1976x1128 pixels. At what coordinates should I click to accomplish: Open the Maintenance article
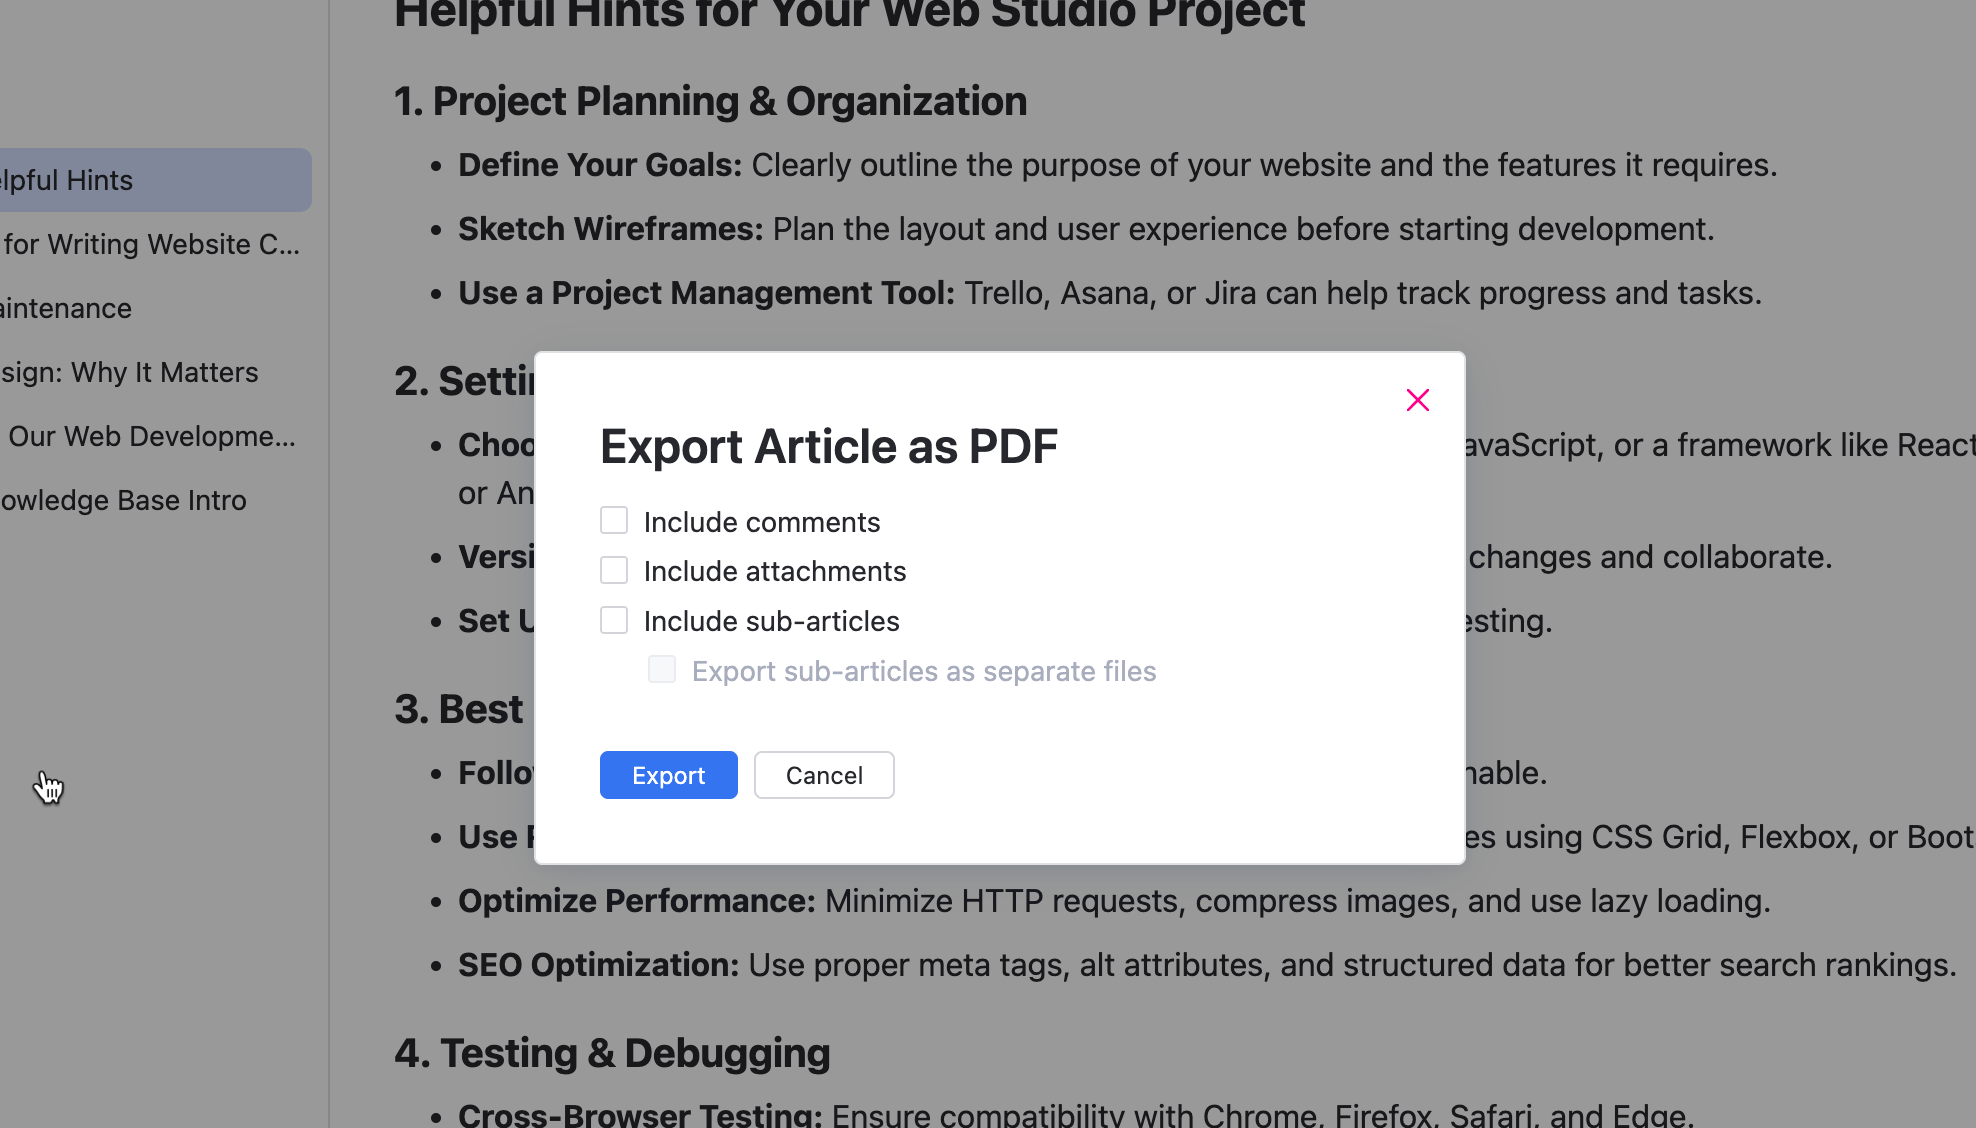[x=65, y=308]
